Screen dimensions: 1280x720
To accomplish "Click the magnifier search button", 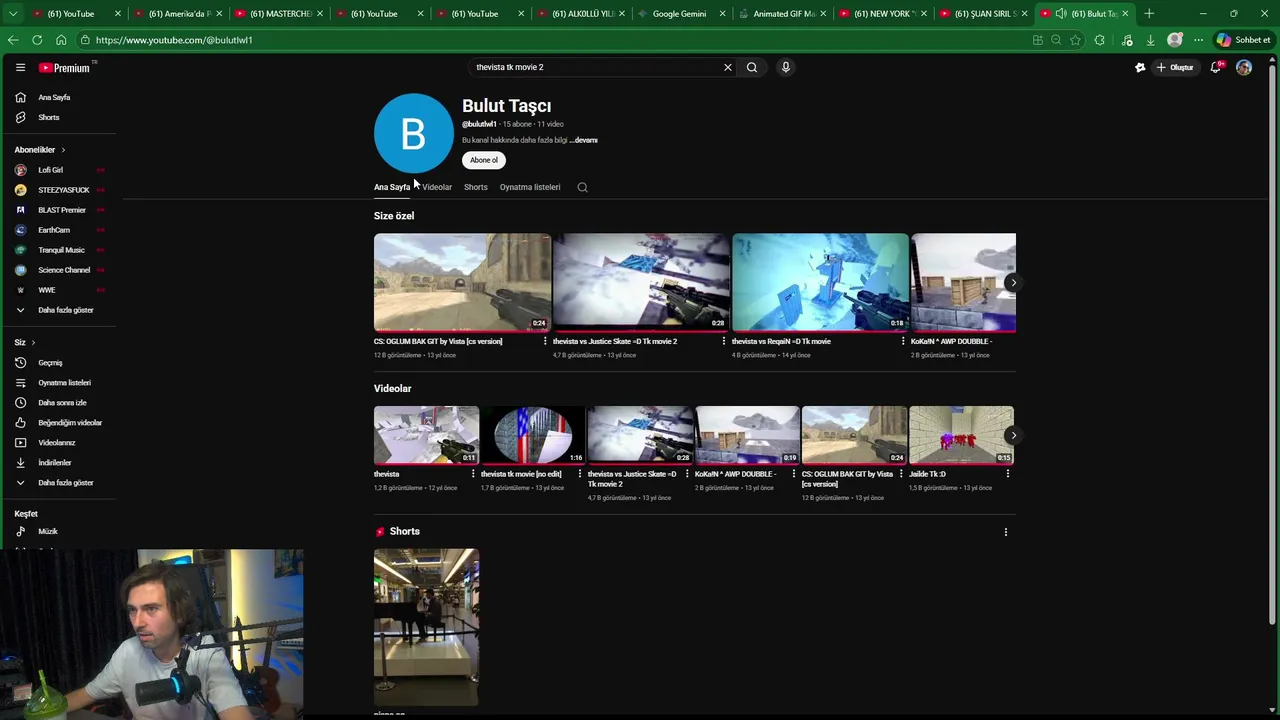I will 752,67.
